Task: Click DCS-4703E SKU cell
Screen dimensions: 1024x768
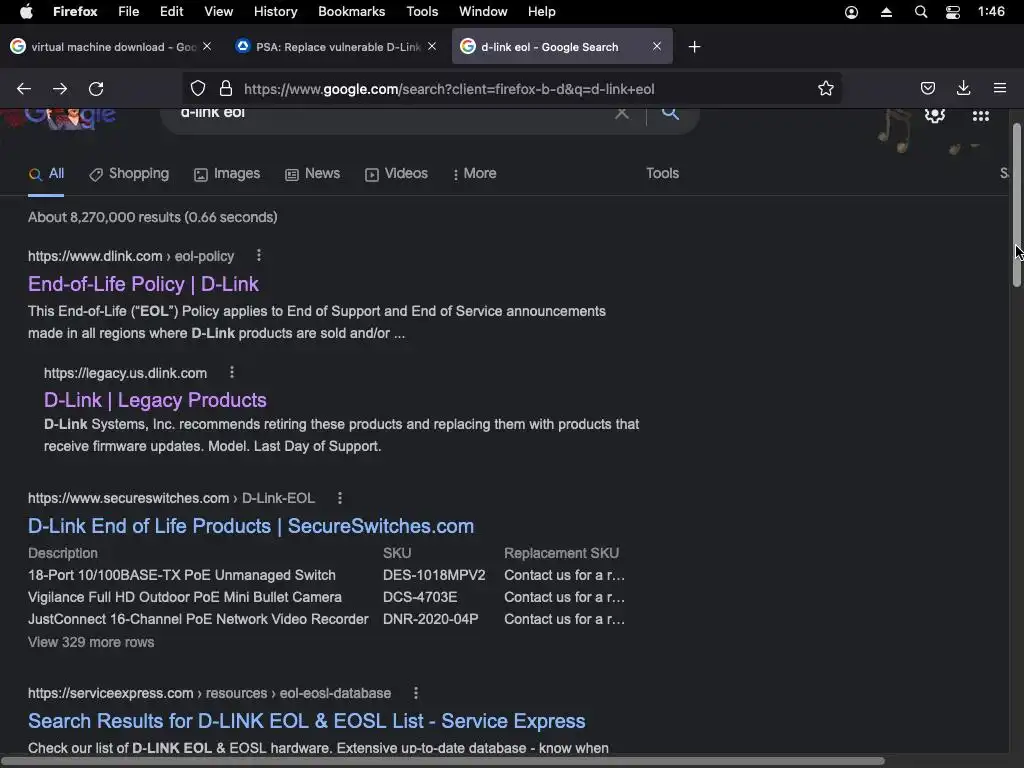Action: (x=420, y=598)
